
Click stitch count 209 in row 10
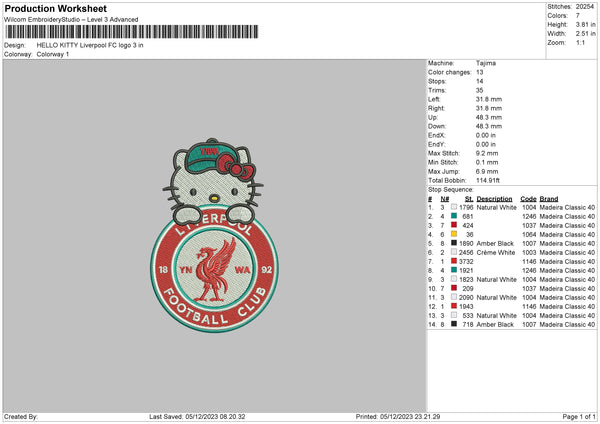point(468,289)
